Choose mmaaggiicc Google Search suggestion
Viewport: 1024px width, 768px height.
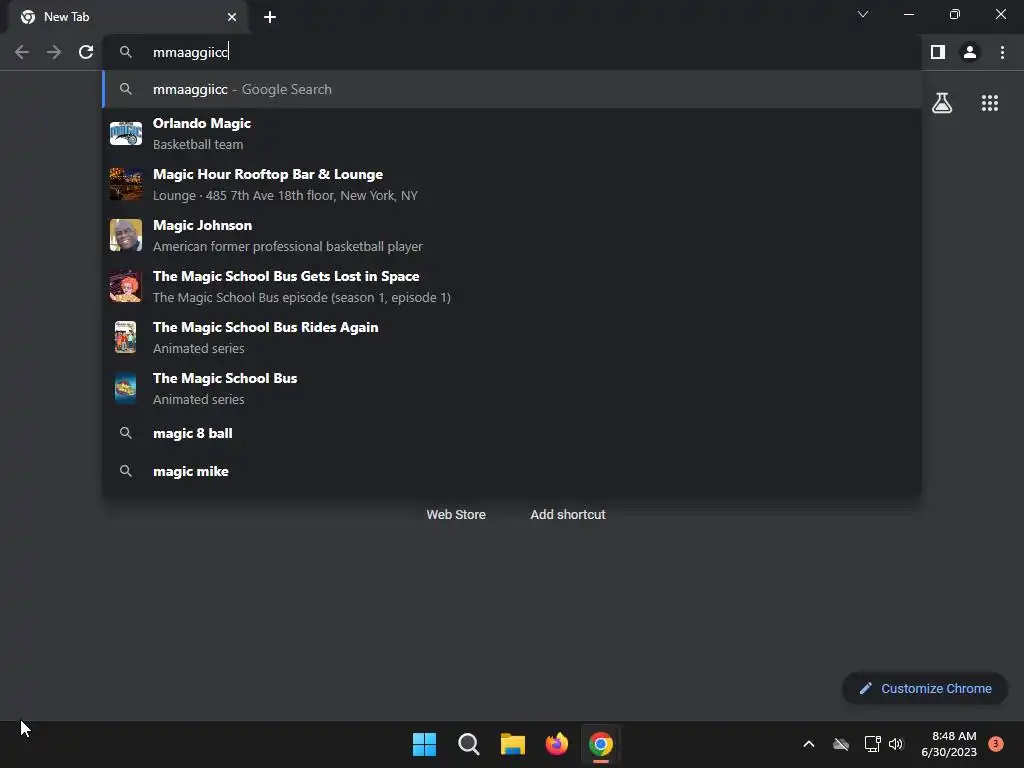(x=512, y=89)
